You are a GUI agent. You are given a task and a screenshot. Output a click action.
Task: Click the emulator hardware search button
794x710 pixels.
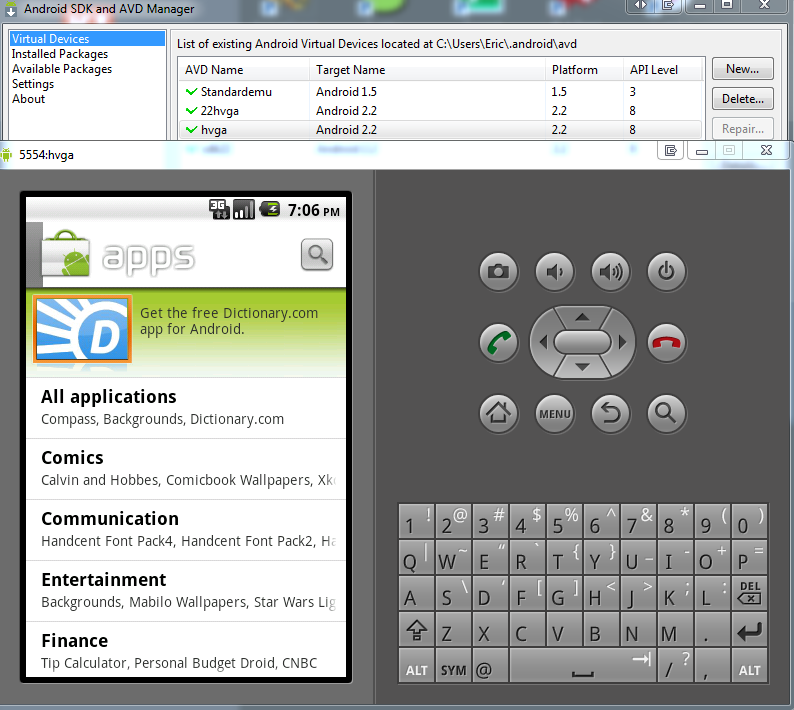coord(666,414)
